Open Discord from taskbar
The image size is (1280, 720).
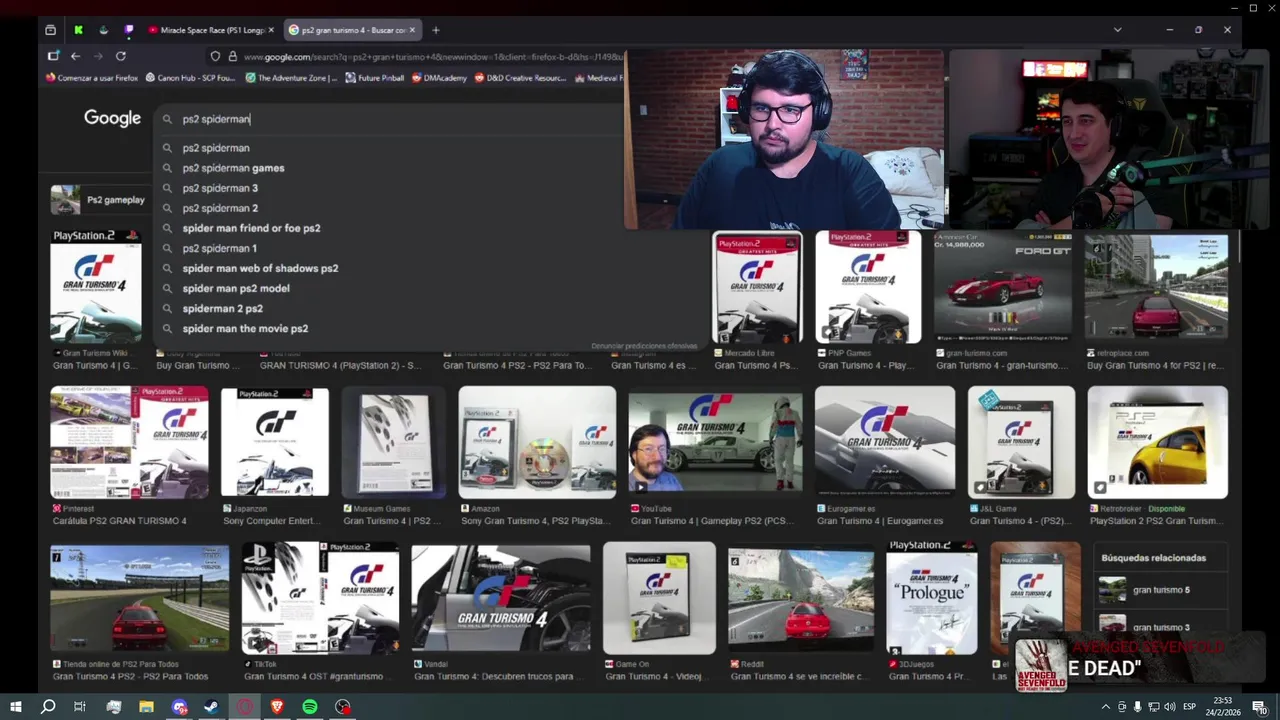[179, 707]
